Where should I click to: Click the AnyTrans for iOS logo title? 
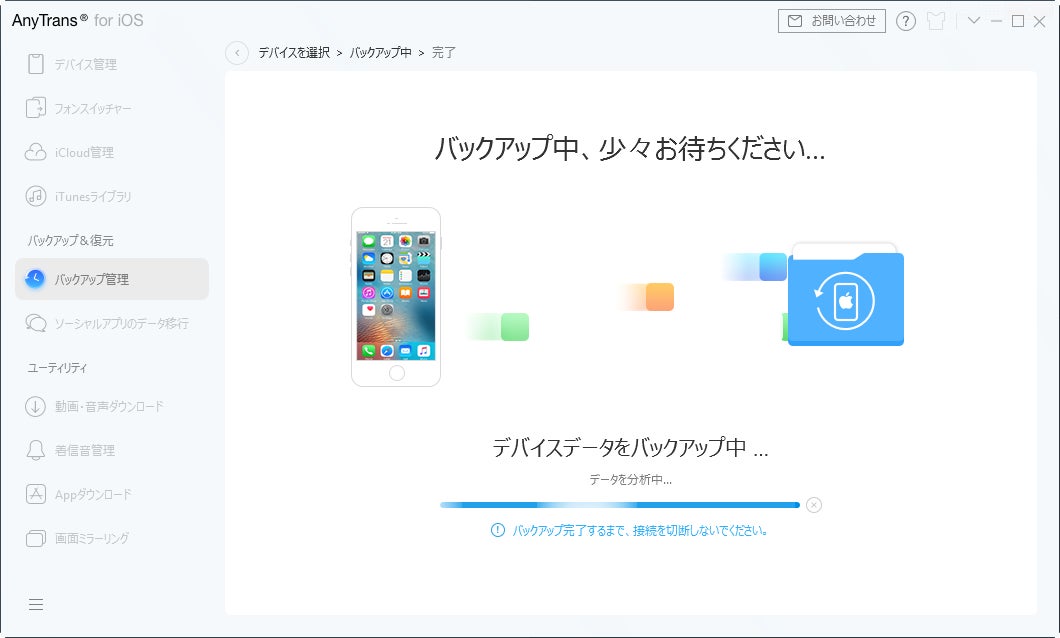(77, 20)
